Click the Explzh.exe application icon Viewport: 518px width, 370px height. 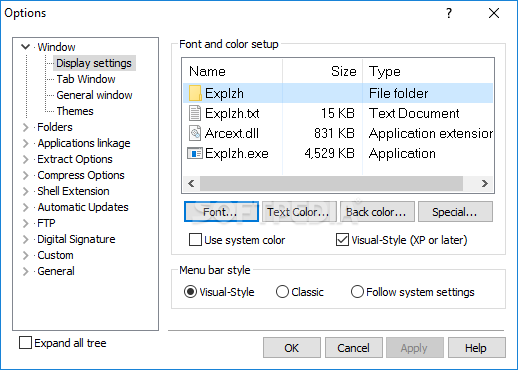pos(195,153)
